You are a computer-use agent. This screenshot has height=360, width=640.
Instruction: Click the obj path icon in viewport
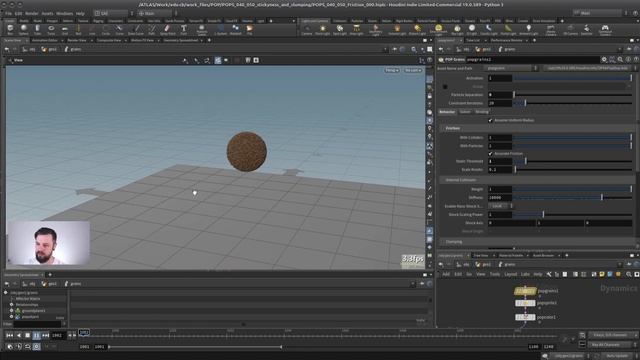25,49
